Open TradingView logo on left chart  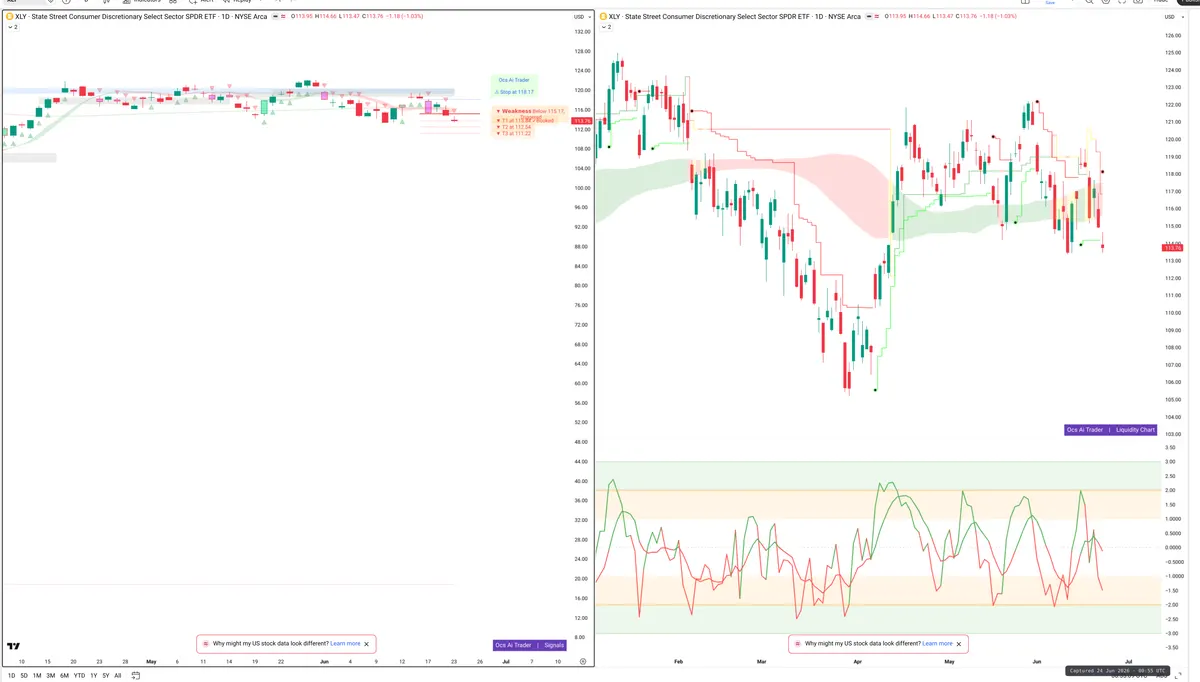14,646
